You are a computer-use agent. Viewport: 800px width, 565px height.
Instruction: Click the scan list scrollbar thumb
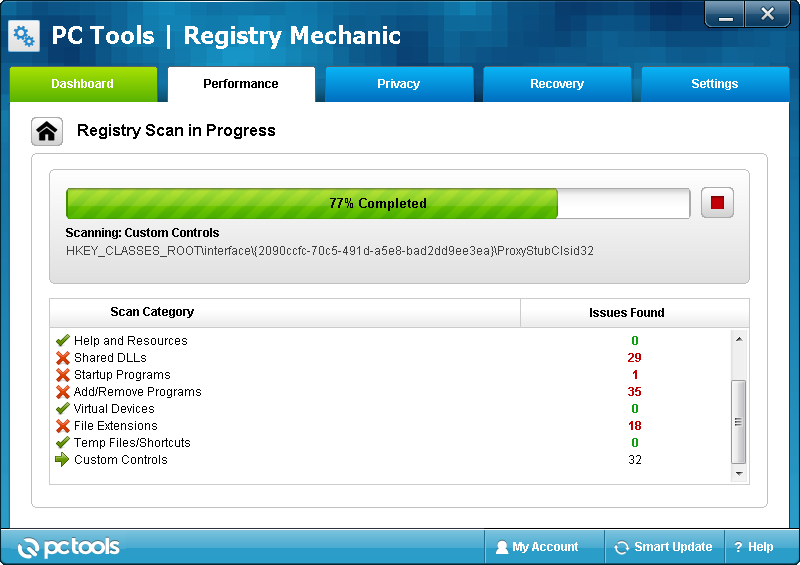coord(738,422)
